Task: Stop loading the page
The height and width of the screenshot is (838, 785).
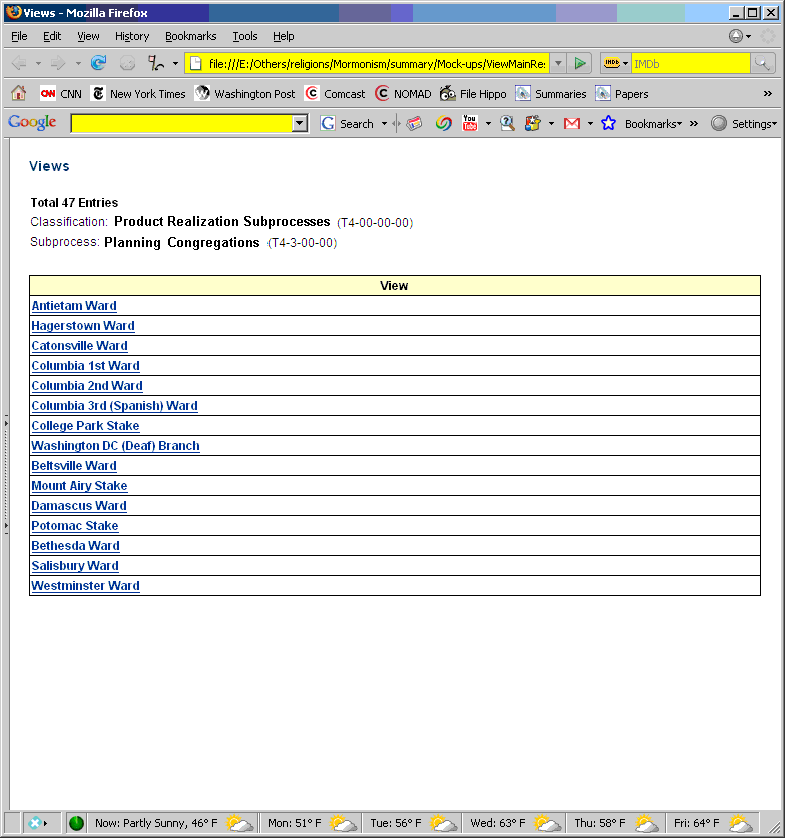Action: pos(127,64)
